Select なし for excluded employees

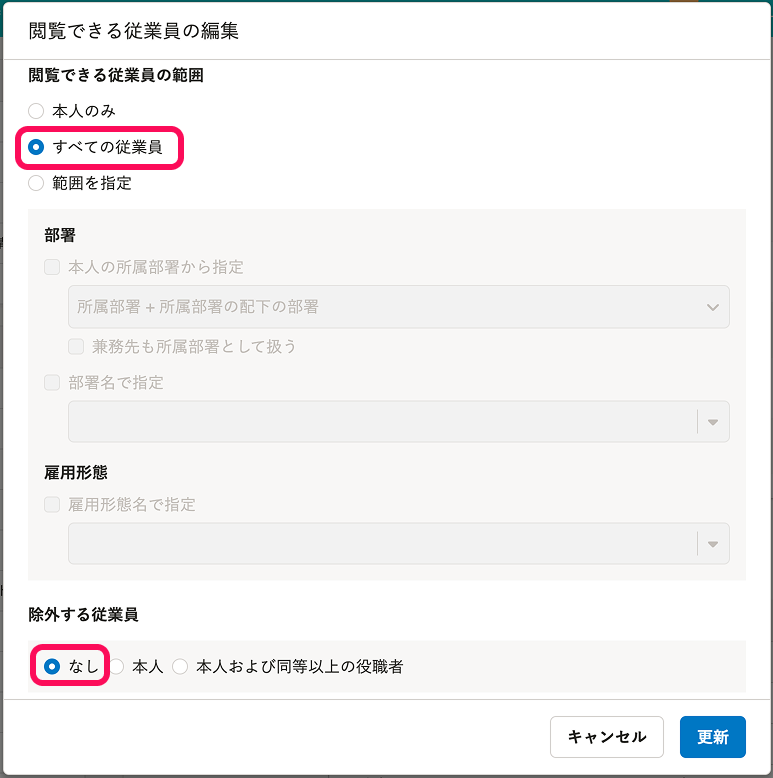tap(52, 666)
